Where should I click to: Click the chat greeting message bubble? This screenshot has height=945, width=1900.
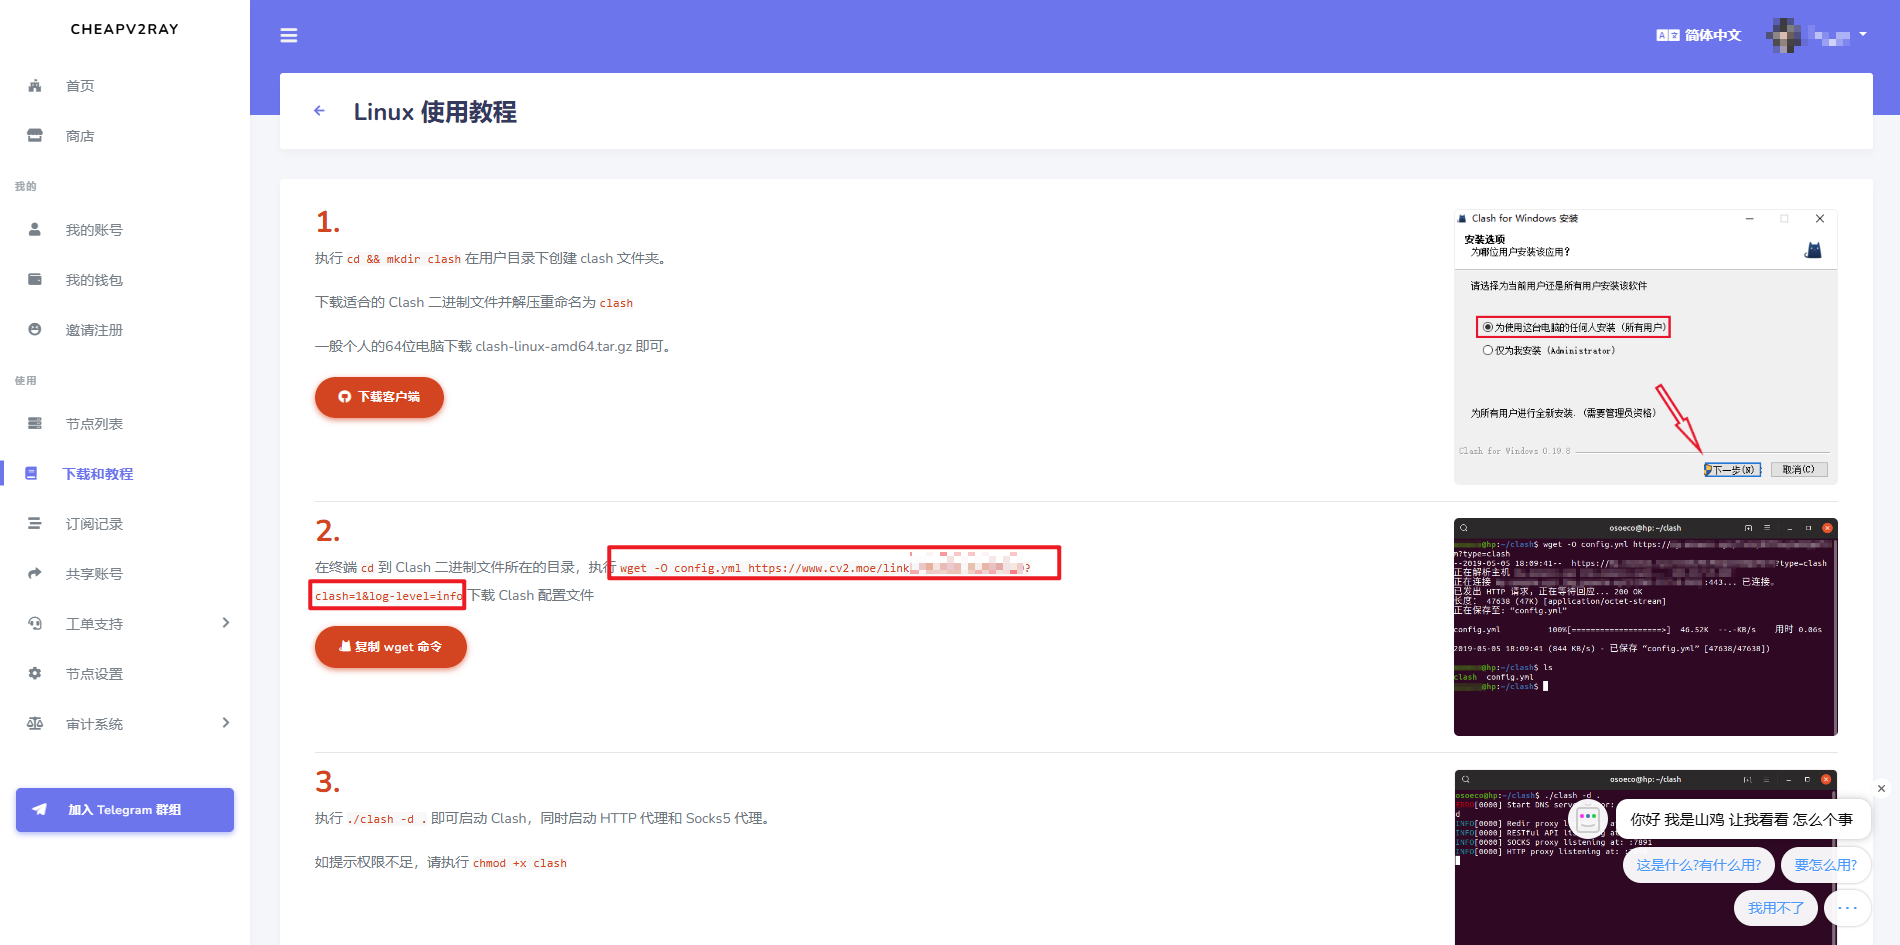[x=1741, y=820]
